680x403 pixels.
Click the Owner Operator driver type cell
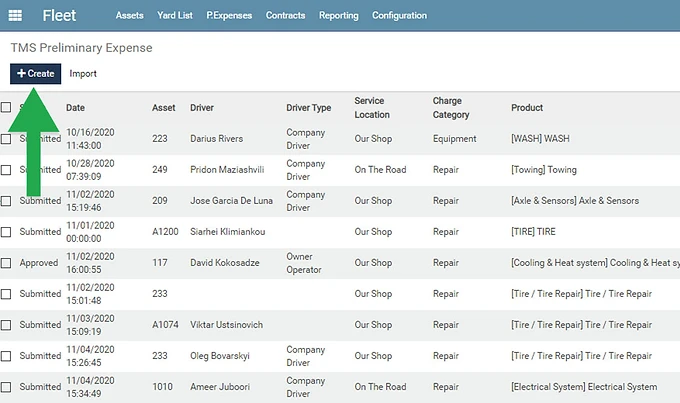click(304, 263)
